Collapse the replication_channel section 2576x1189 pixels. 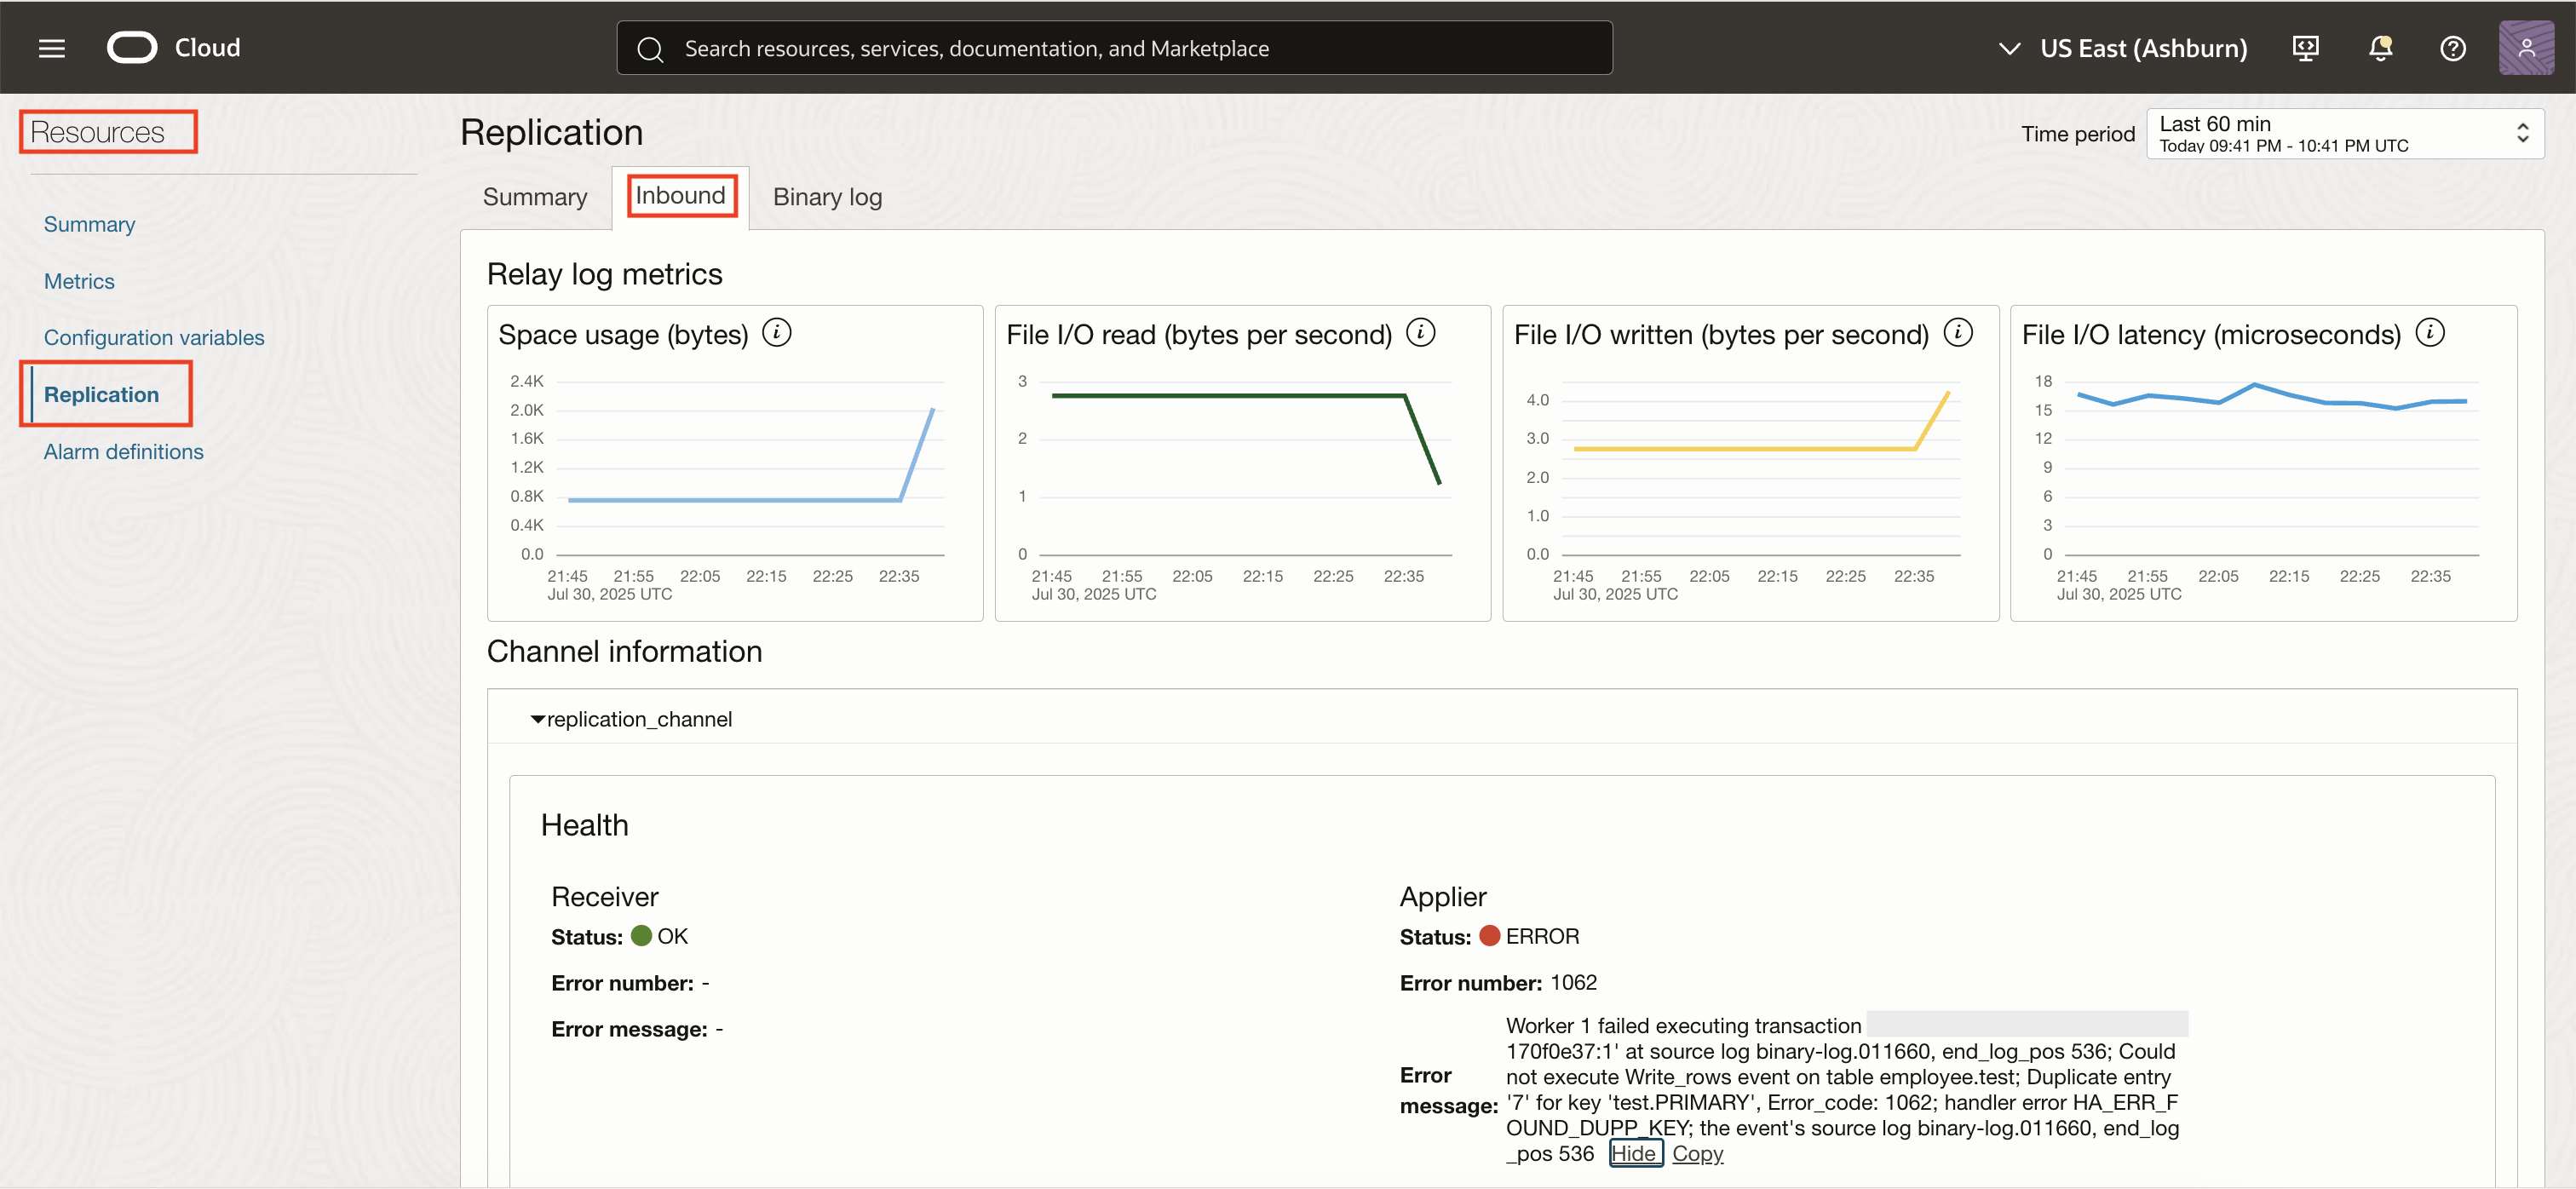click(537, 718)
